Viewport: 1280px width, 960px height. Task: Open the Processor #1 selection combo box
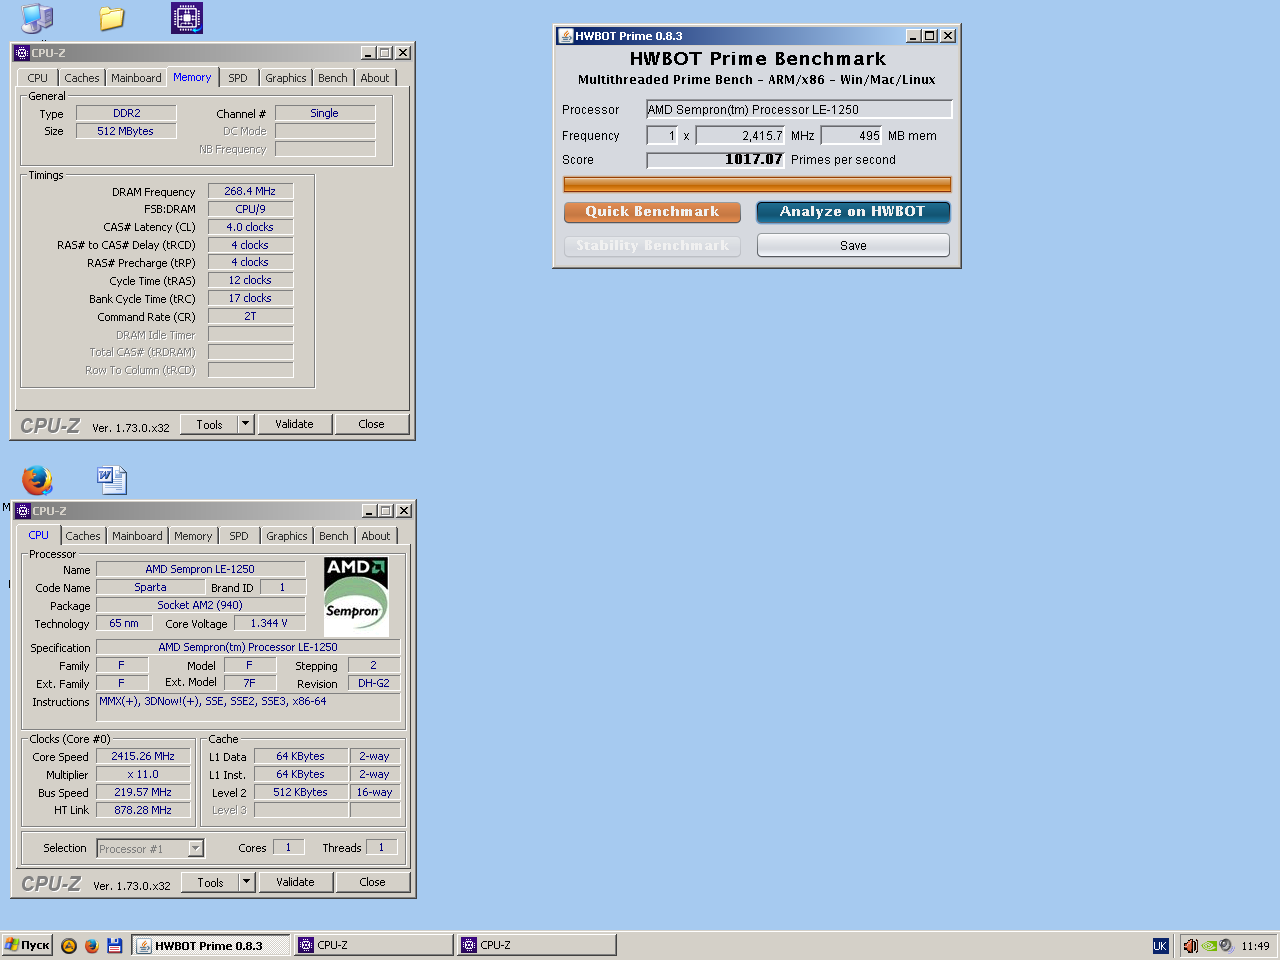[150, 849]
